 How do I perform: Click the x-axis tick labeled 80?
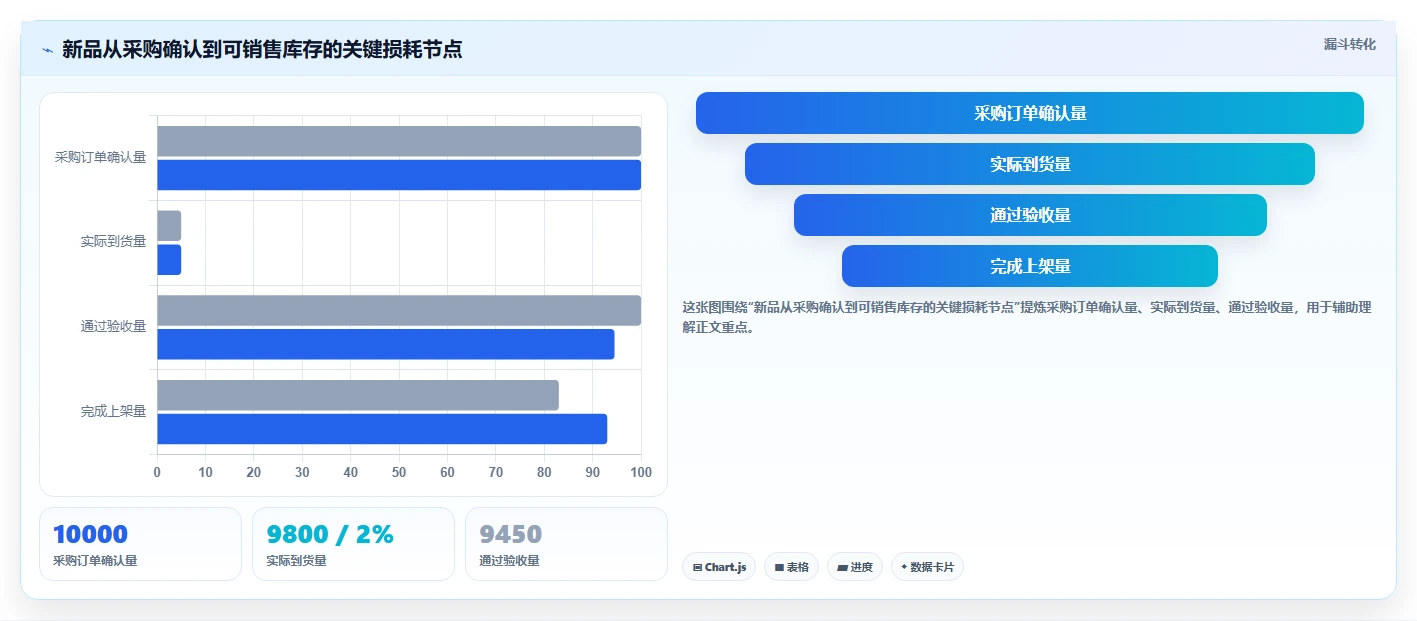pos(544,472)
